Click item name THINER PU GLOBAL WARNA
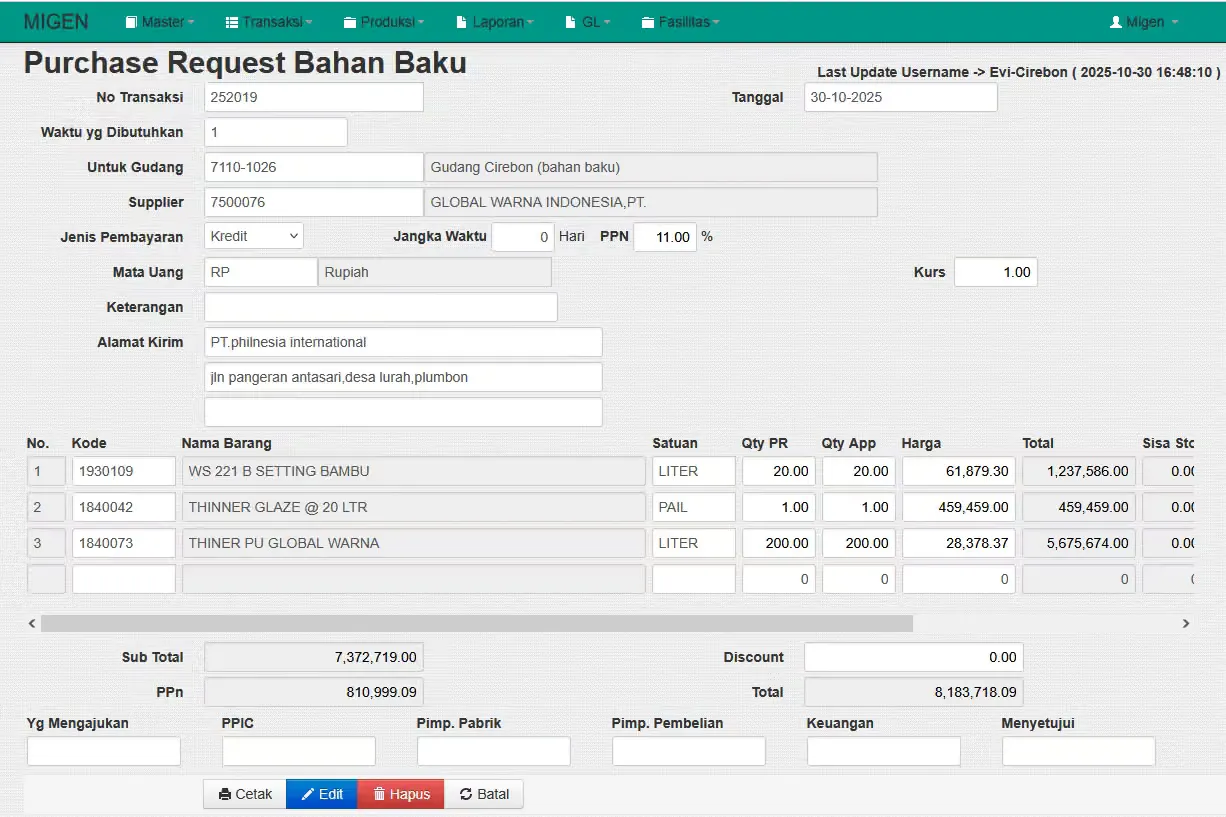1226x817 pixels. coord(414,543)
